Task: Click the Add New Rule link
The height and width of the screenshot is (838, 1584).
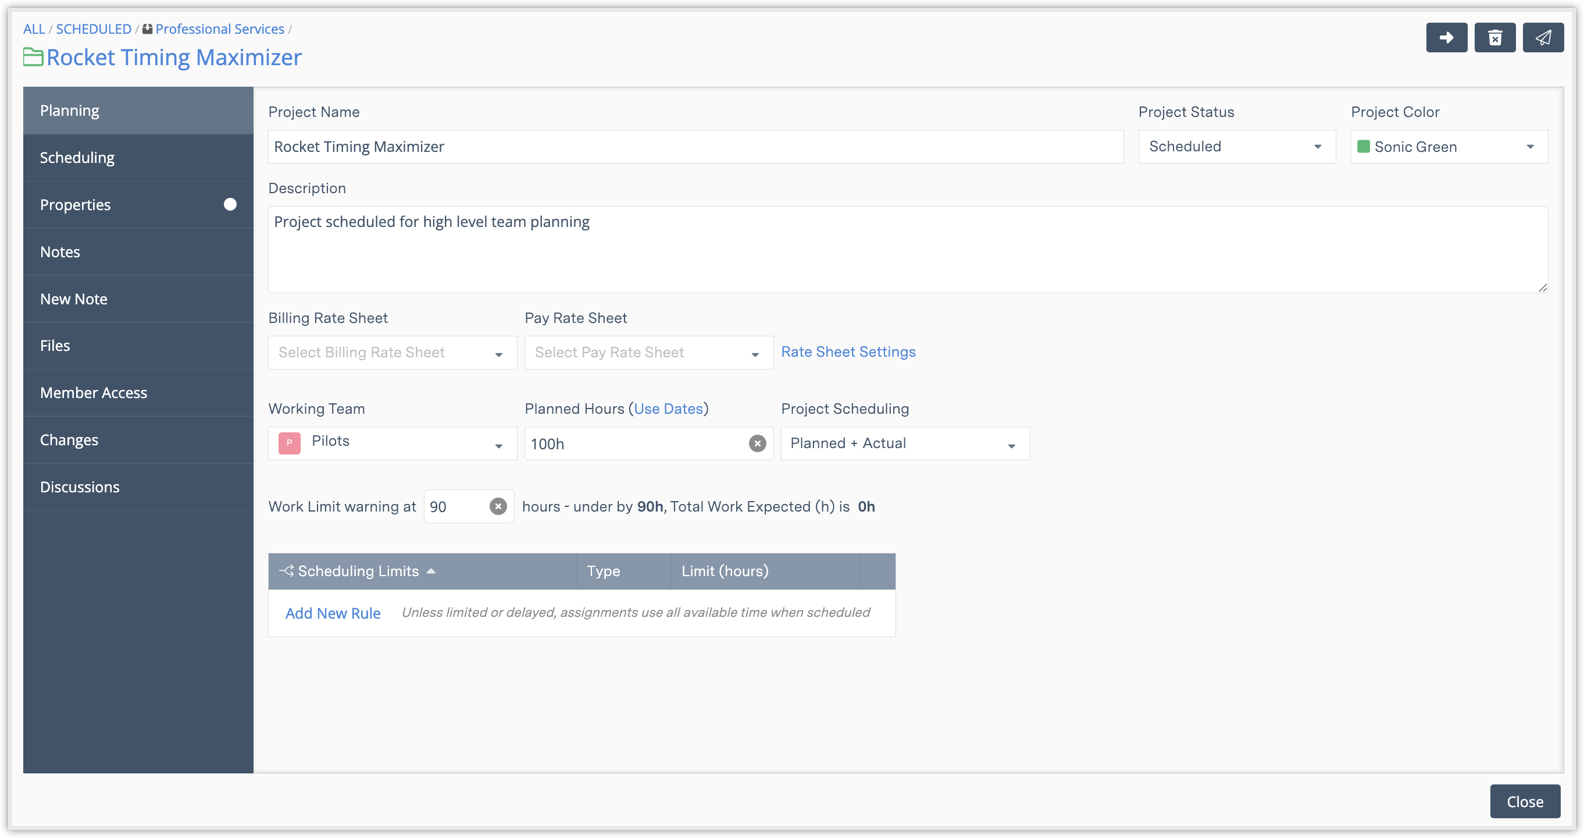Action: pos(333,613)
